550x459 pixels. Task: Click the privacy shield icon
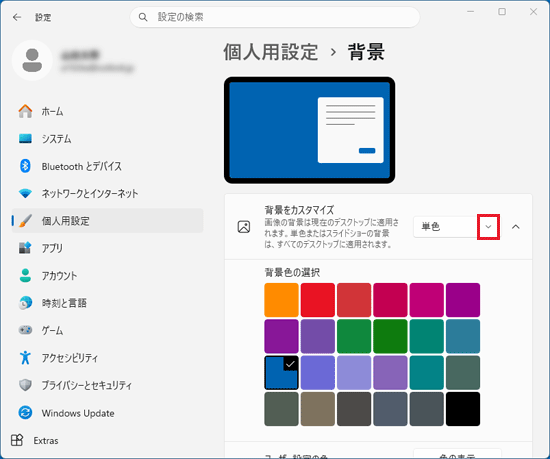[25, 385]
